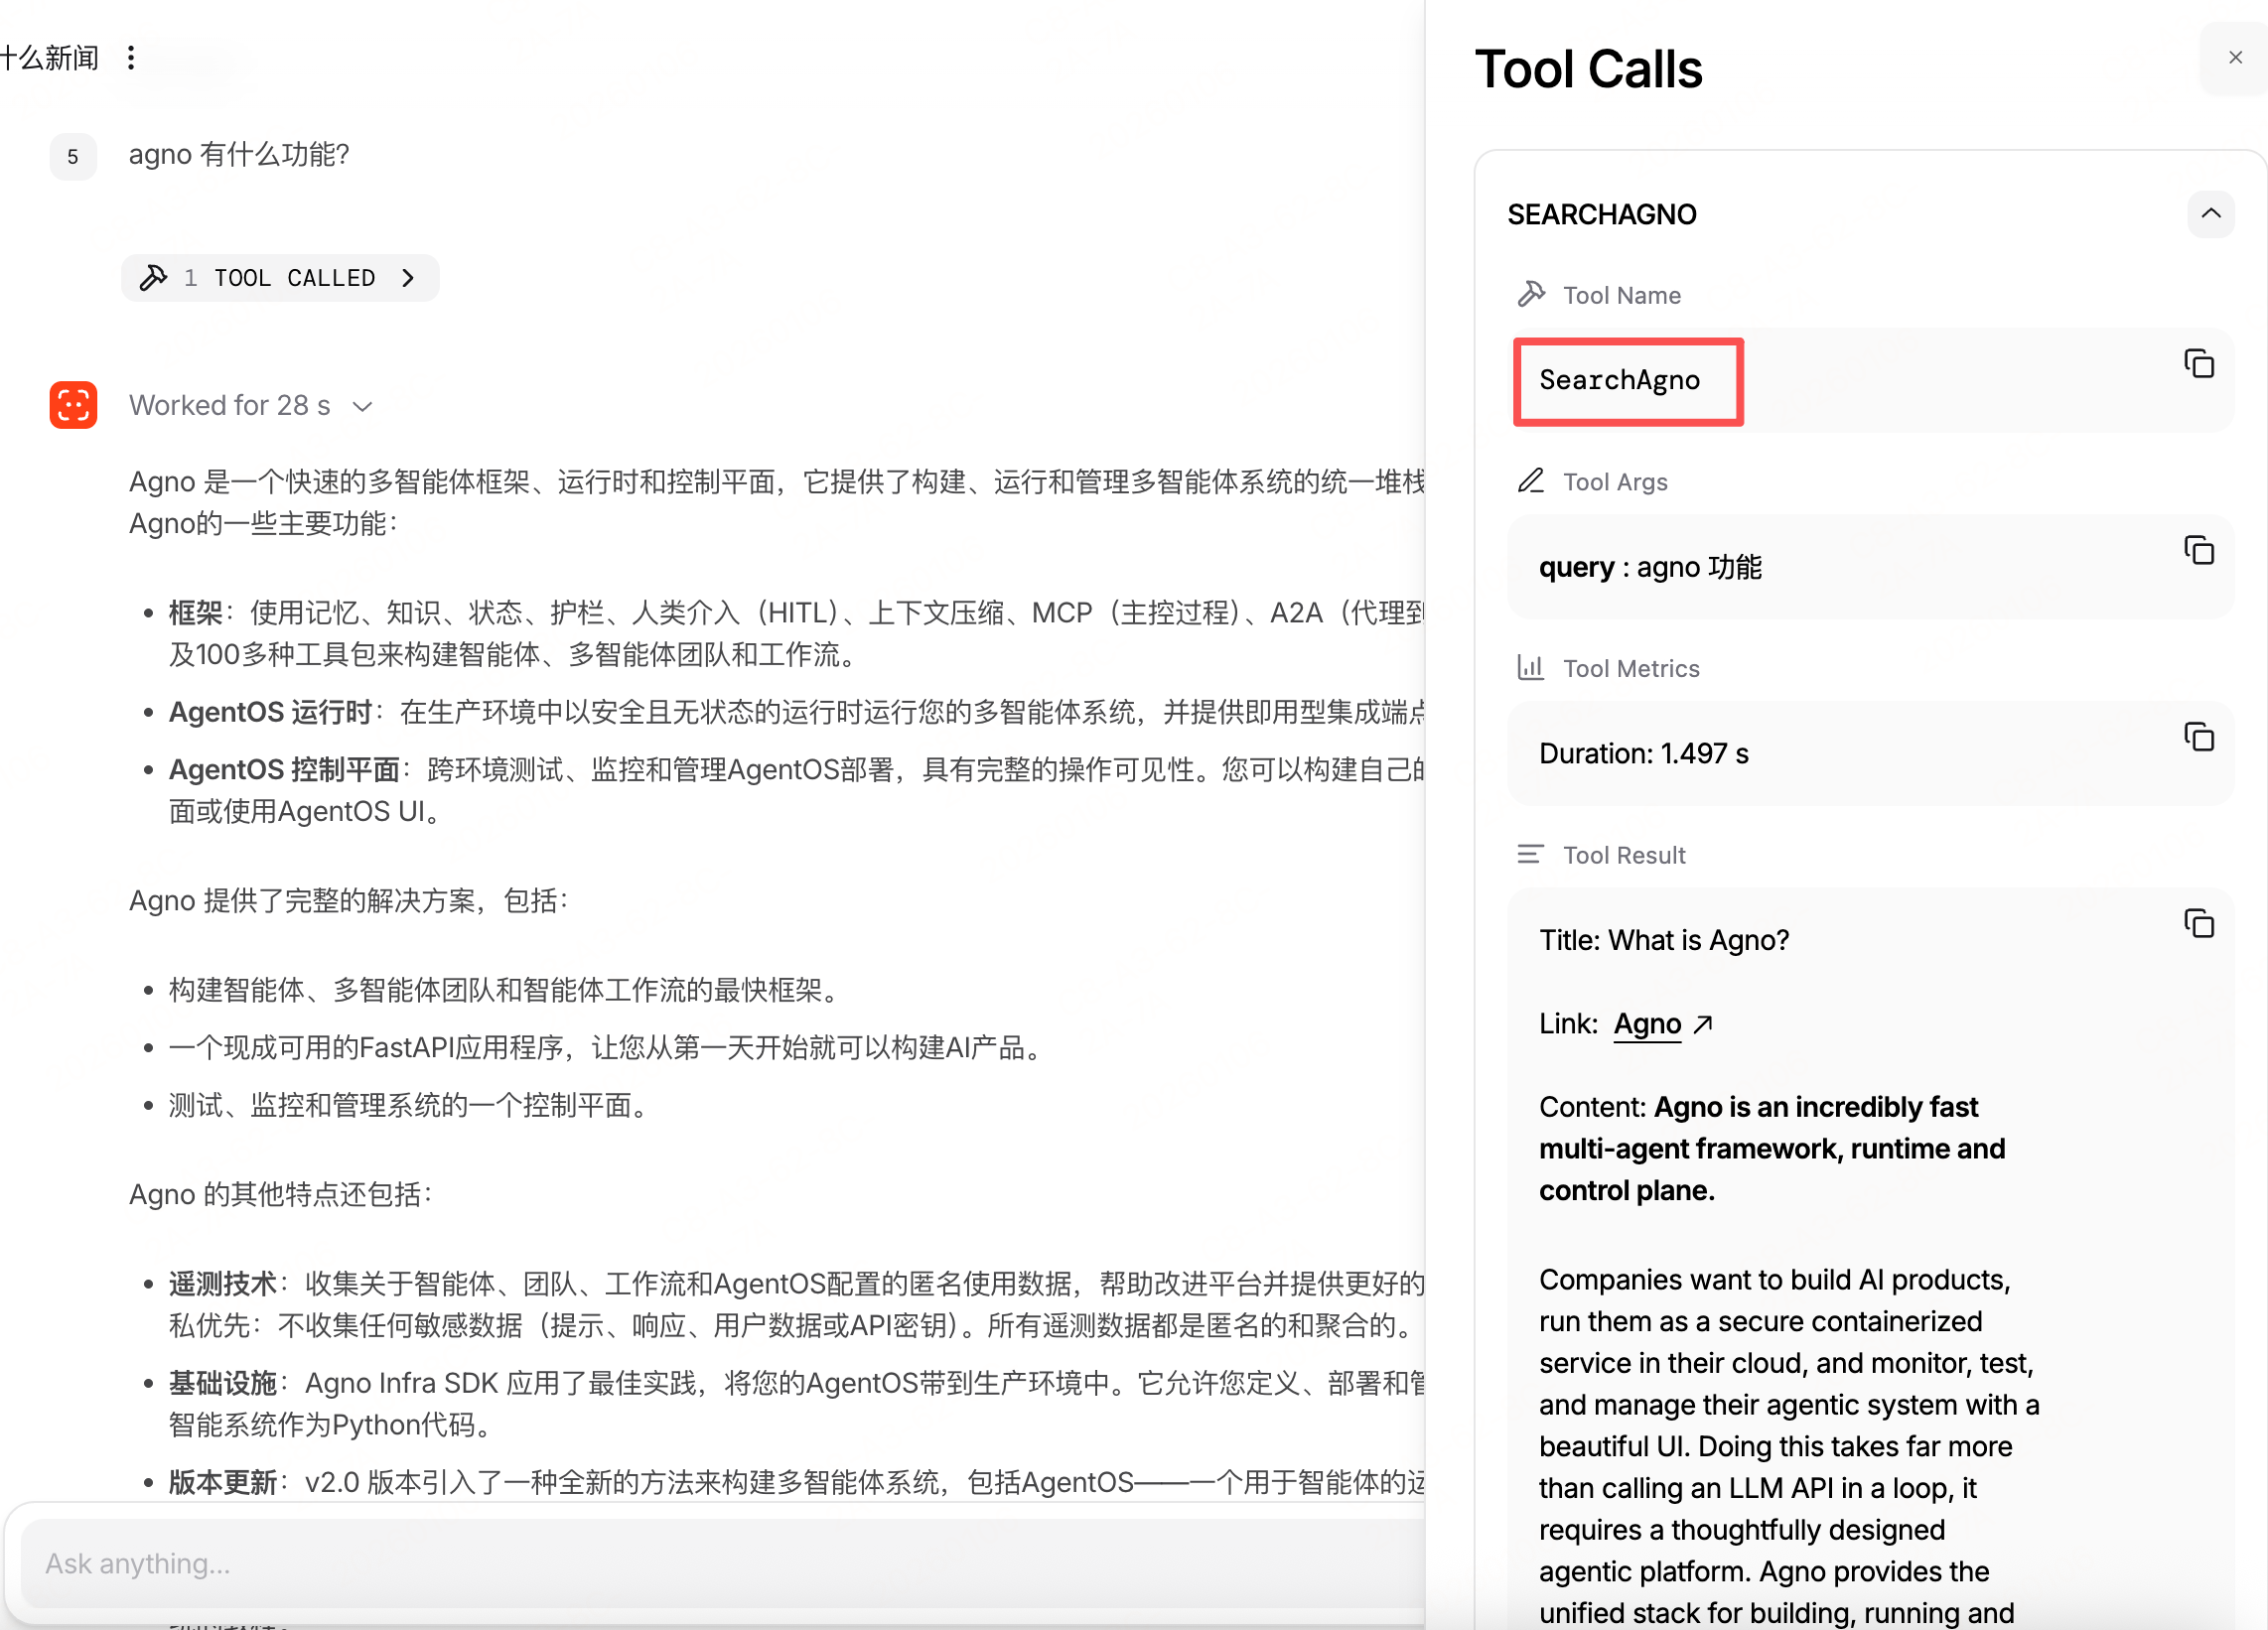Collapse the SEARCHAGNO tool call section

point(2210,214)
